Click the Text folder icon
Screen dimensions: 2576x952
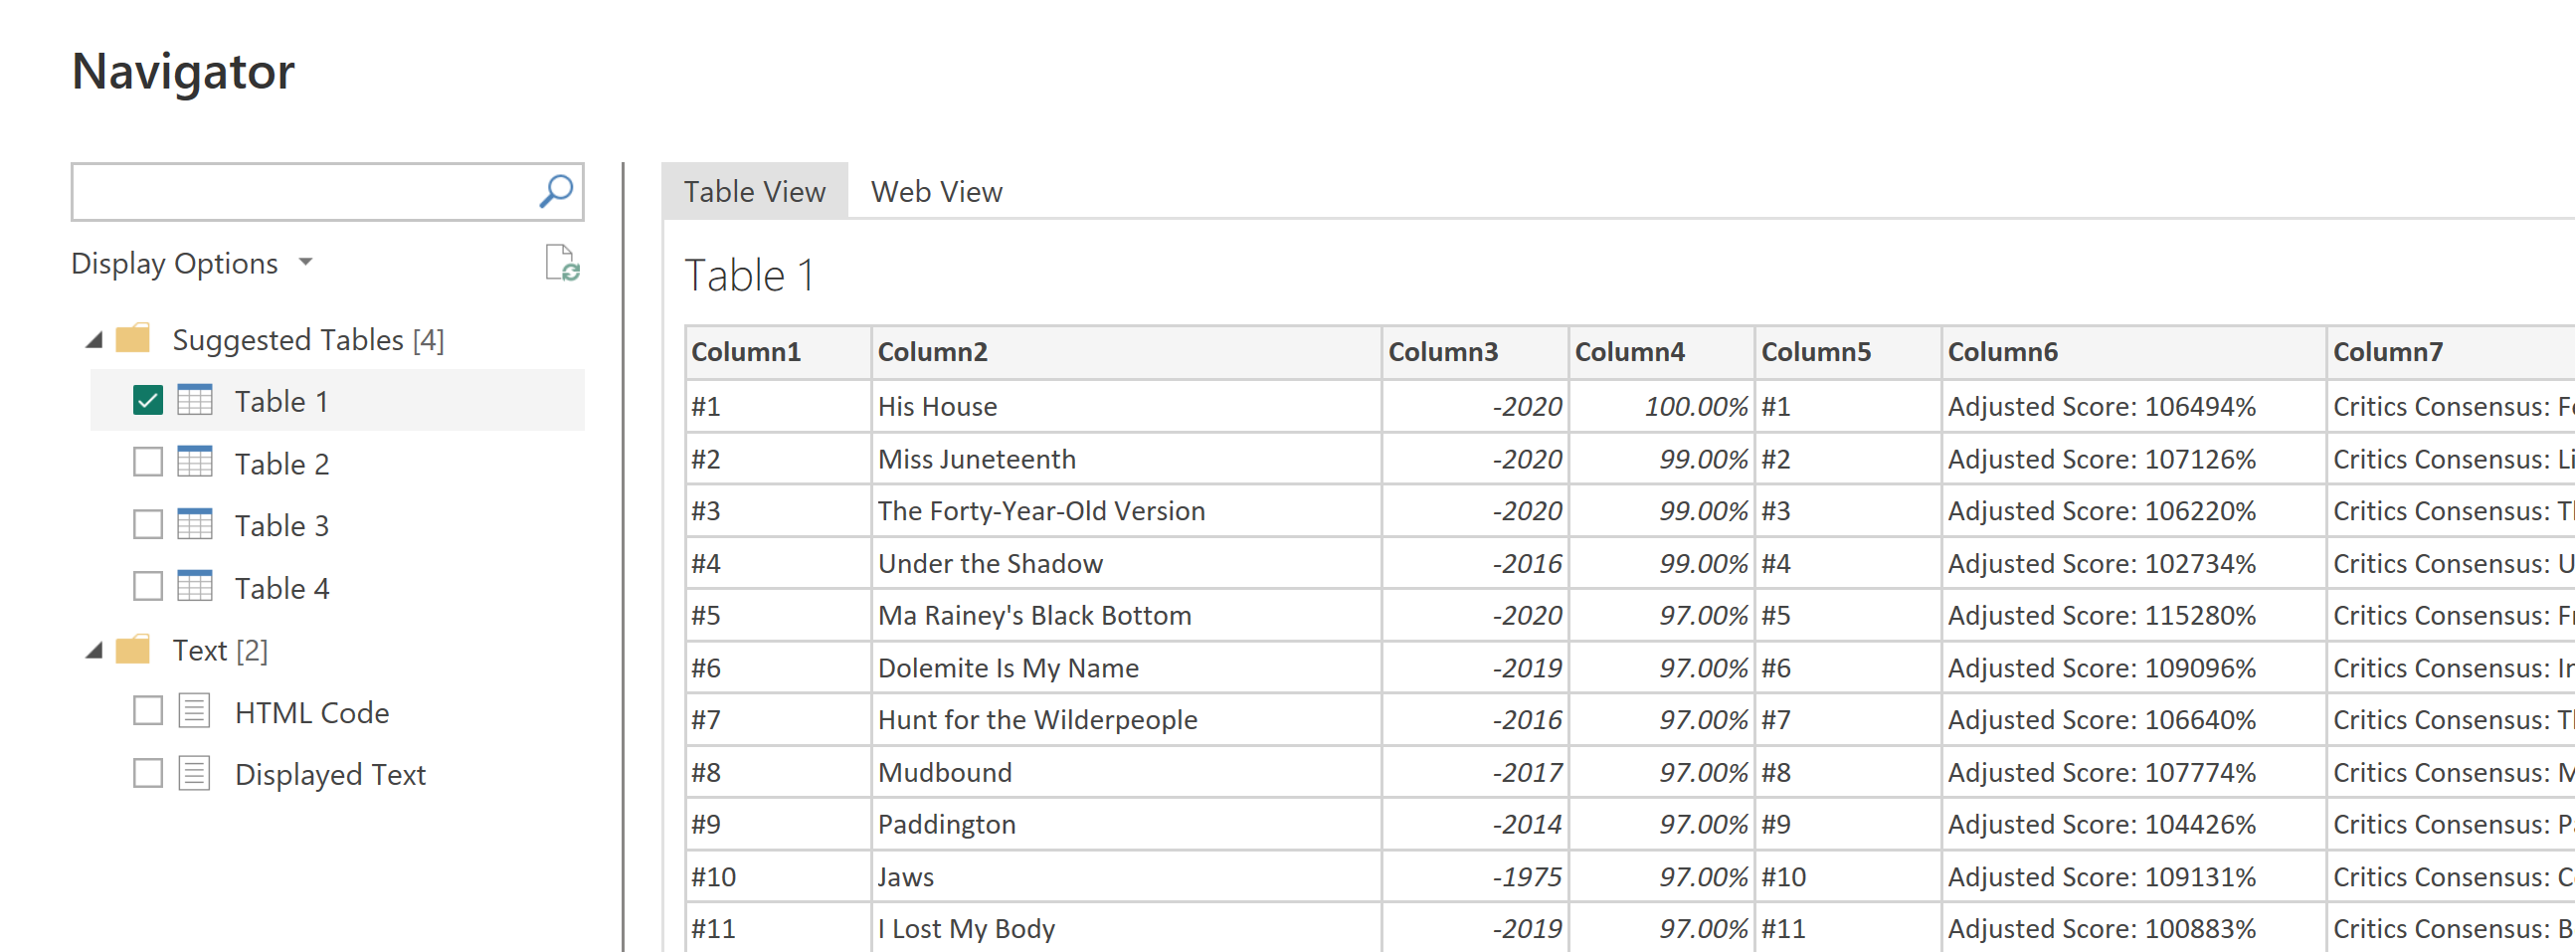(x=133, y=650)
